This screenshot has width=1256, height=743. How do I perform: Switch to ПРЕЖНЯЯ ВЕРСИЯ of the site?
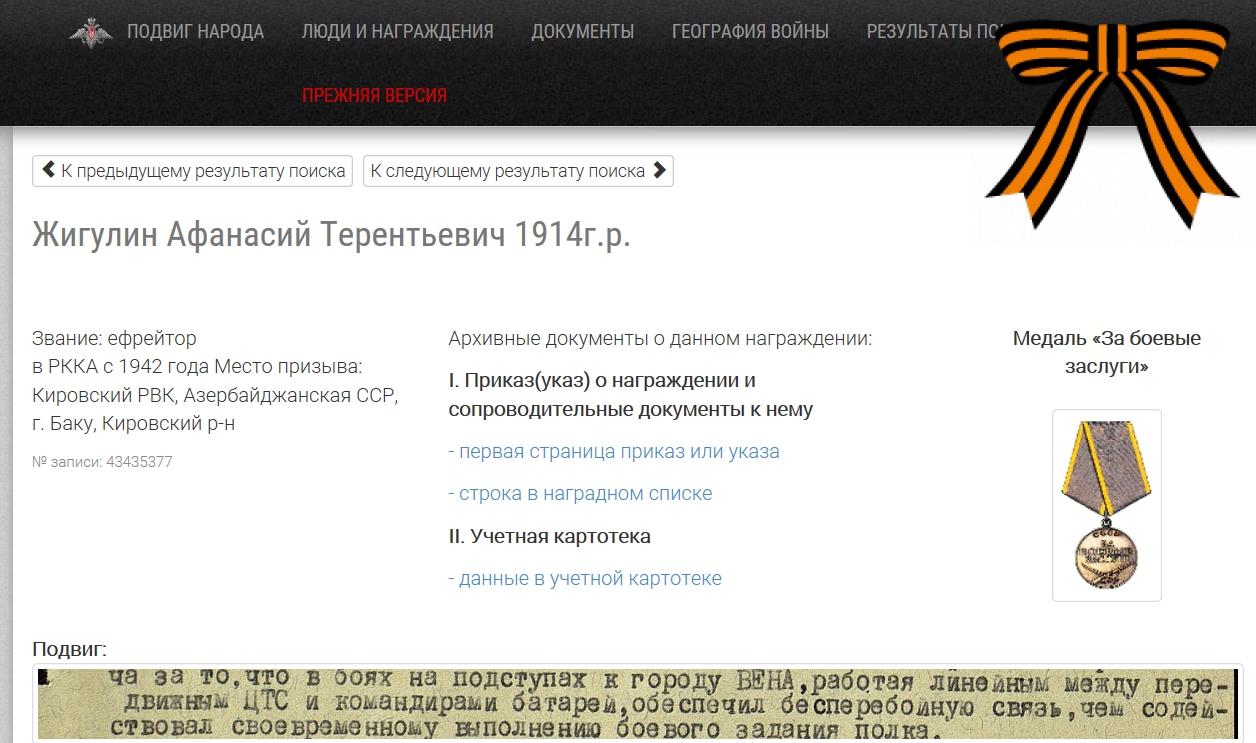374,96
